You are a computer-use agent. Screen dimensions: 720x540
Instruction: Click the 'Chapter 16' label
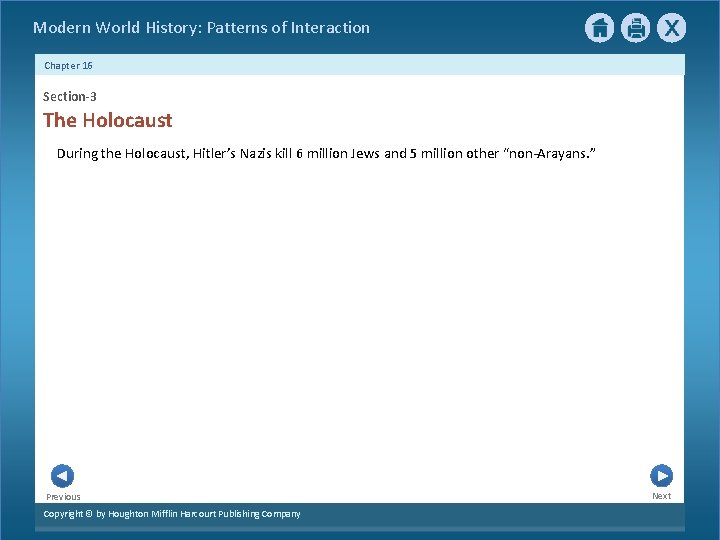68,66
